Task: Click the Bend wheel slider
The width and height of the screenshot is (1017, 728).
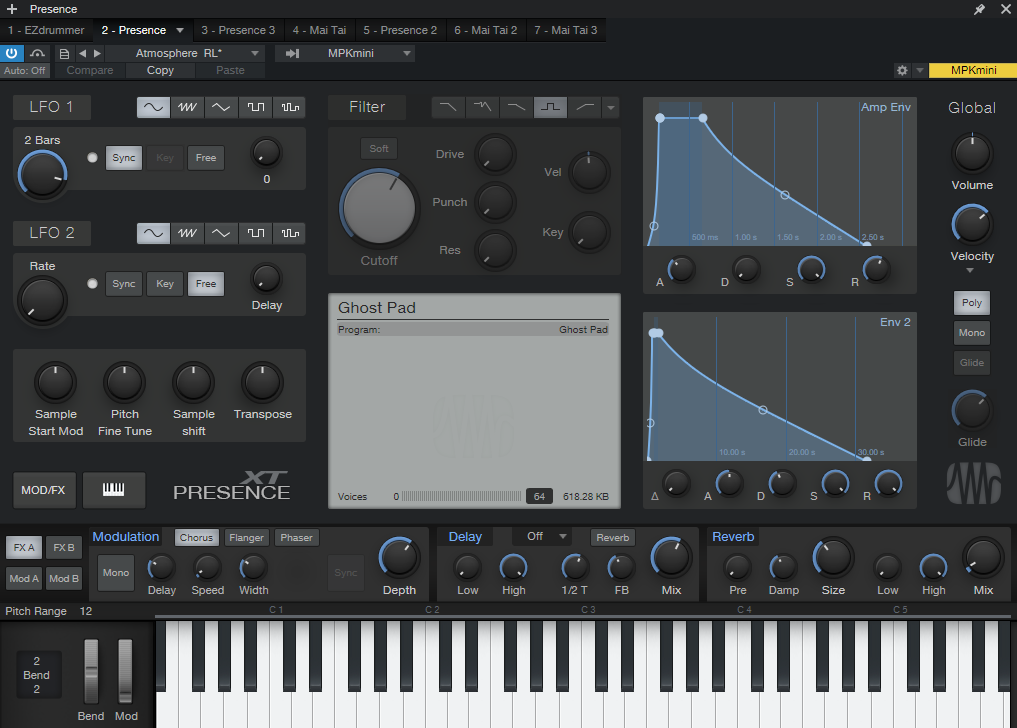Action: pyautogui.click(x=91, y=672)
